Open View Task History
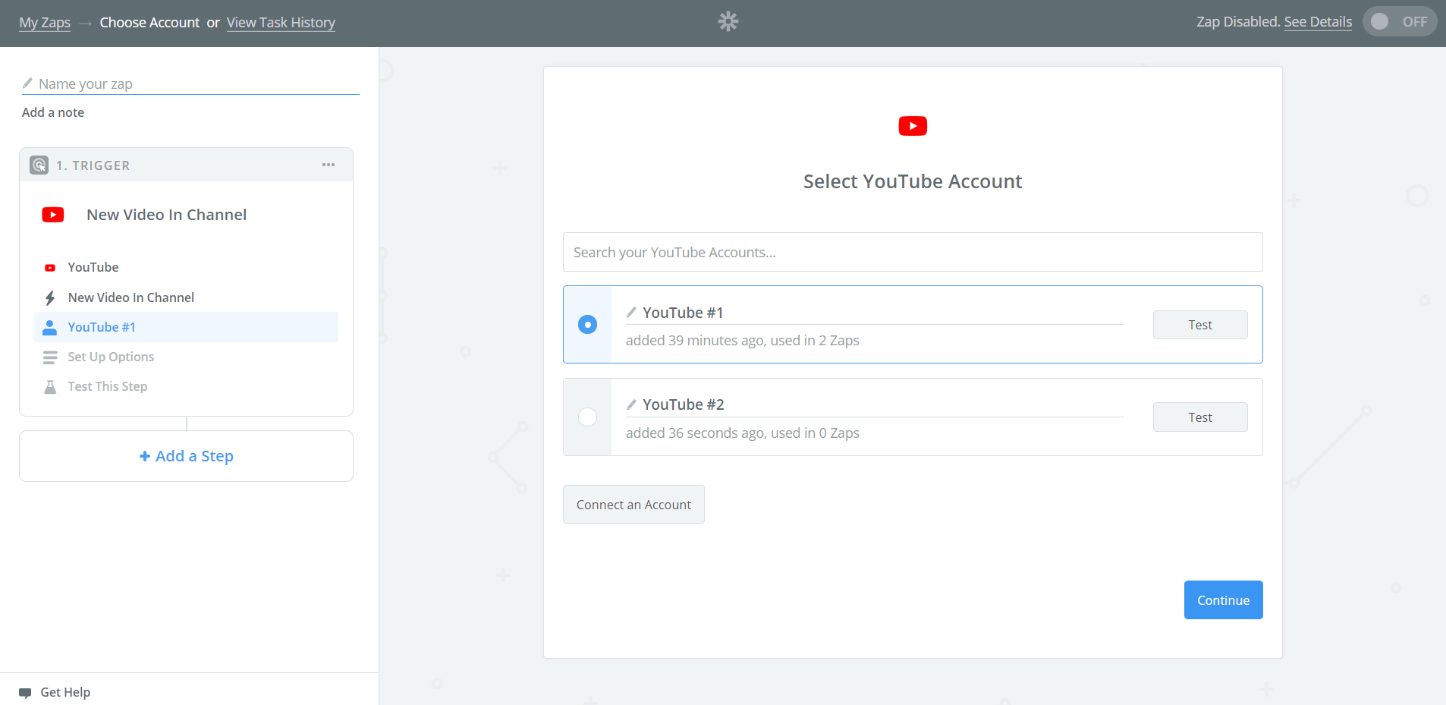This screenshot has width=1446, height=705. 281,21
